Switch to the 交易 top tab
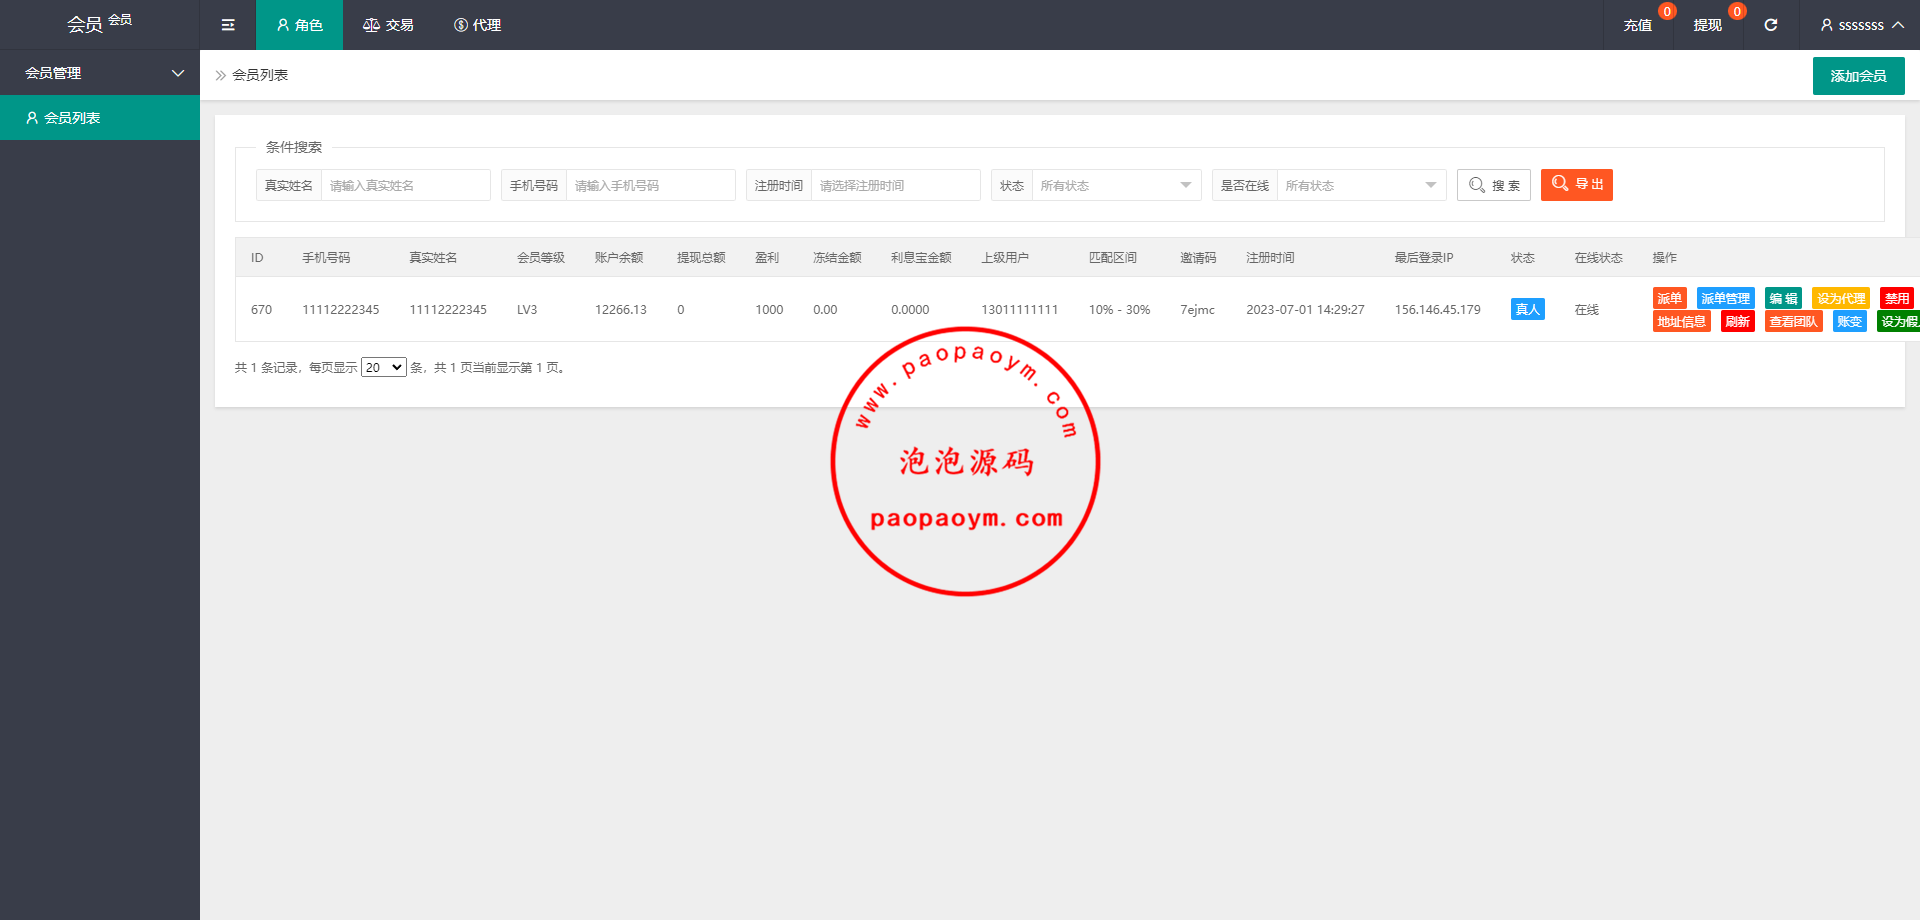The image size is (1920, 920). [388, 25]
